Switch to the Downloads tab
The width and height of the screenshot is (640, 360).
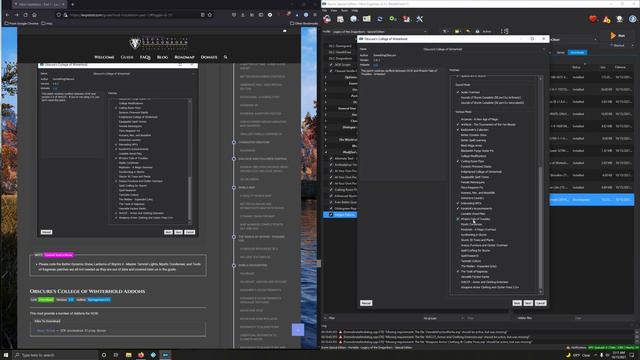coord(577,52)
